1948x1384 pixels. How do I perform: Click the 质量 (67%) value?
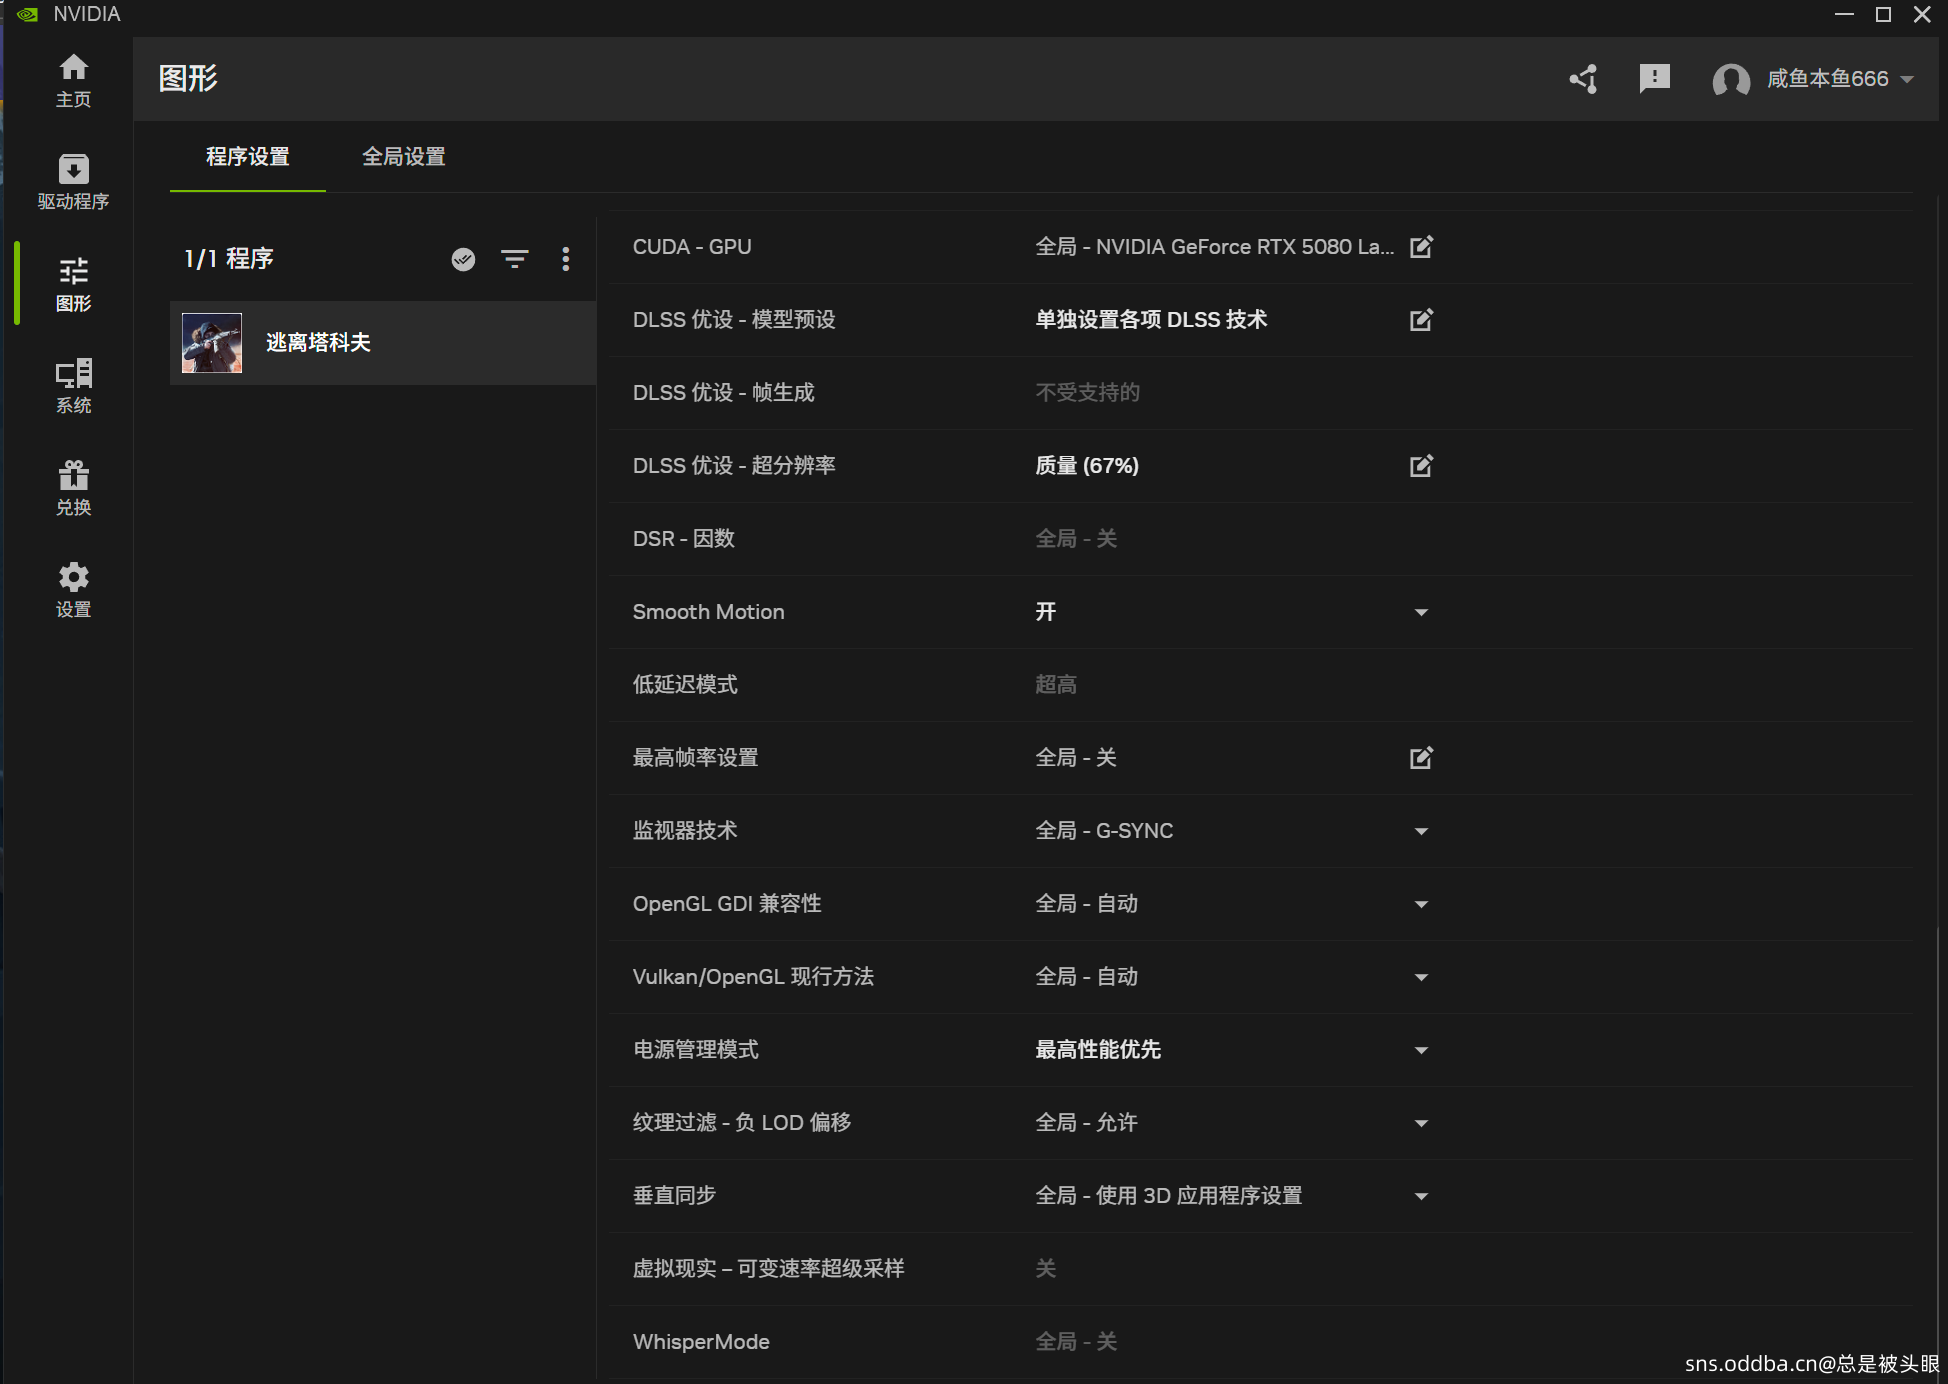coord(1087,466)
